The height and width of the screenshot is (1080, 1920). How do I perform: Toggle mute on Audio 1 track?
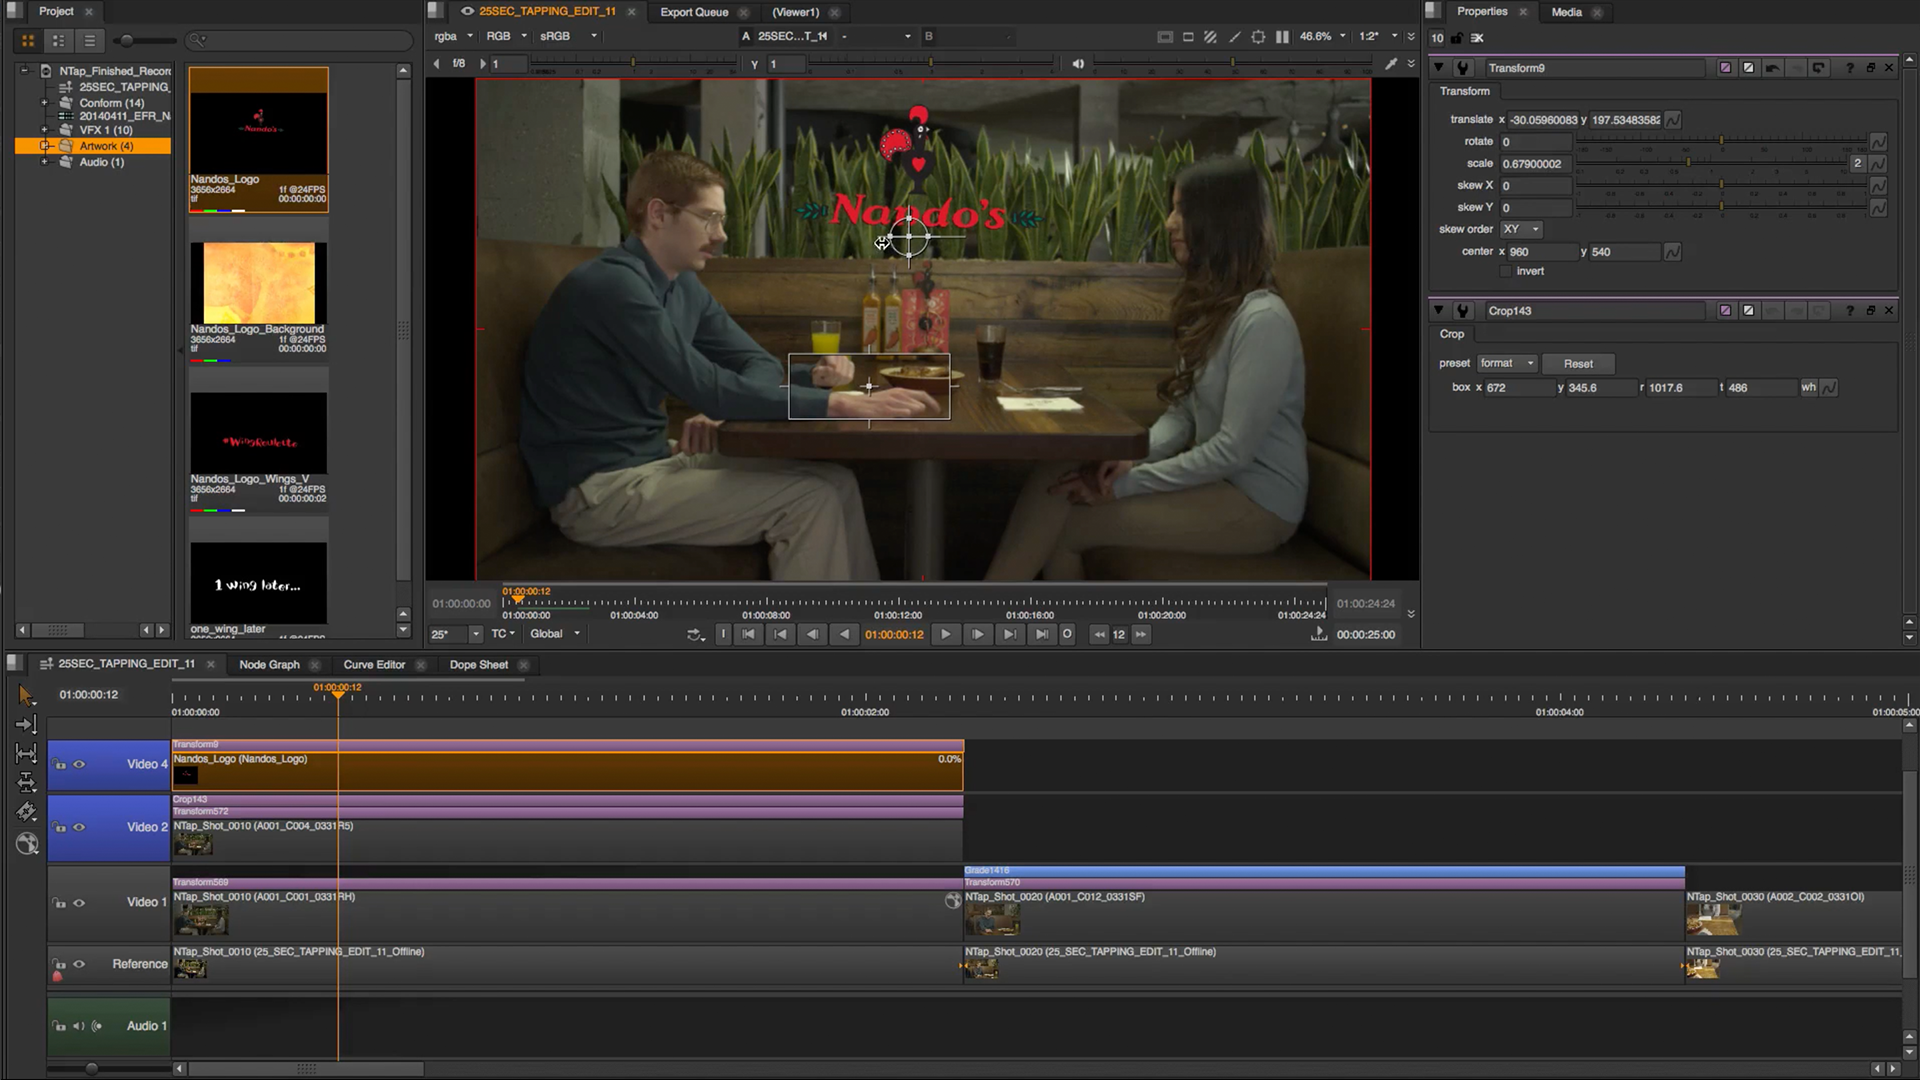pos(76,1026)
